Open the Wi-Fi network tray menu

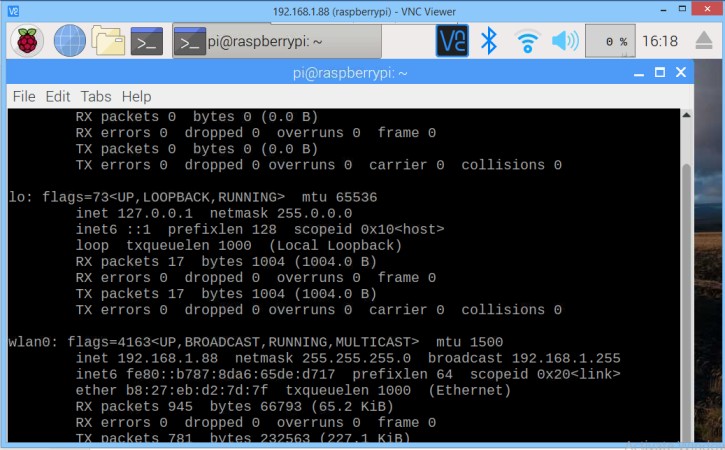click(x=527, y=41)
